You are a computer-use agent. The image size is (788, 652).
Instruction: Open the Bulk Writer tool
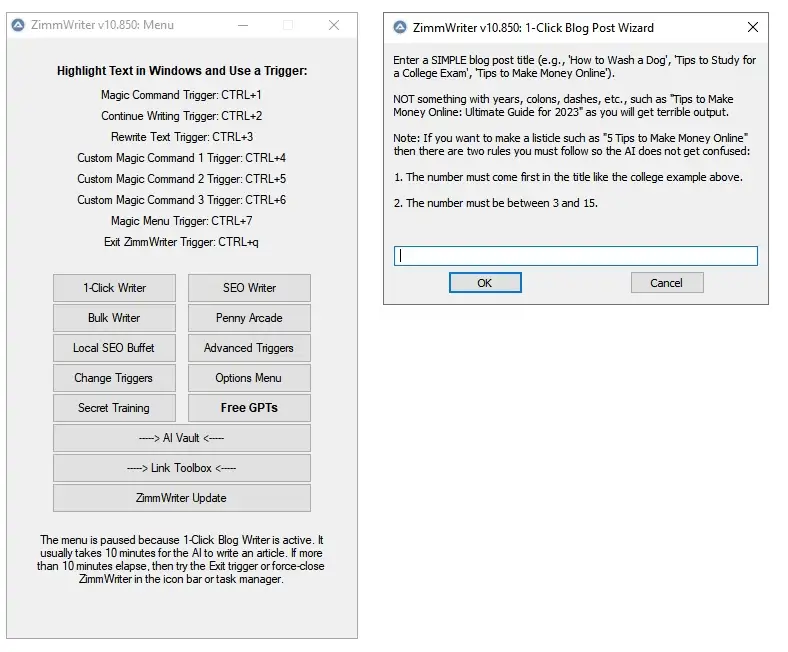tap(114, 318)
